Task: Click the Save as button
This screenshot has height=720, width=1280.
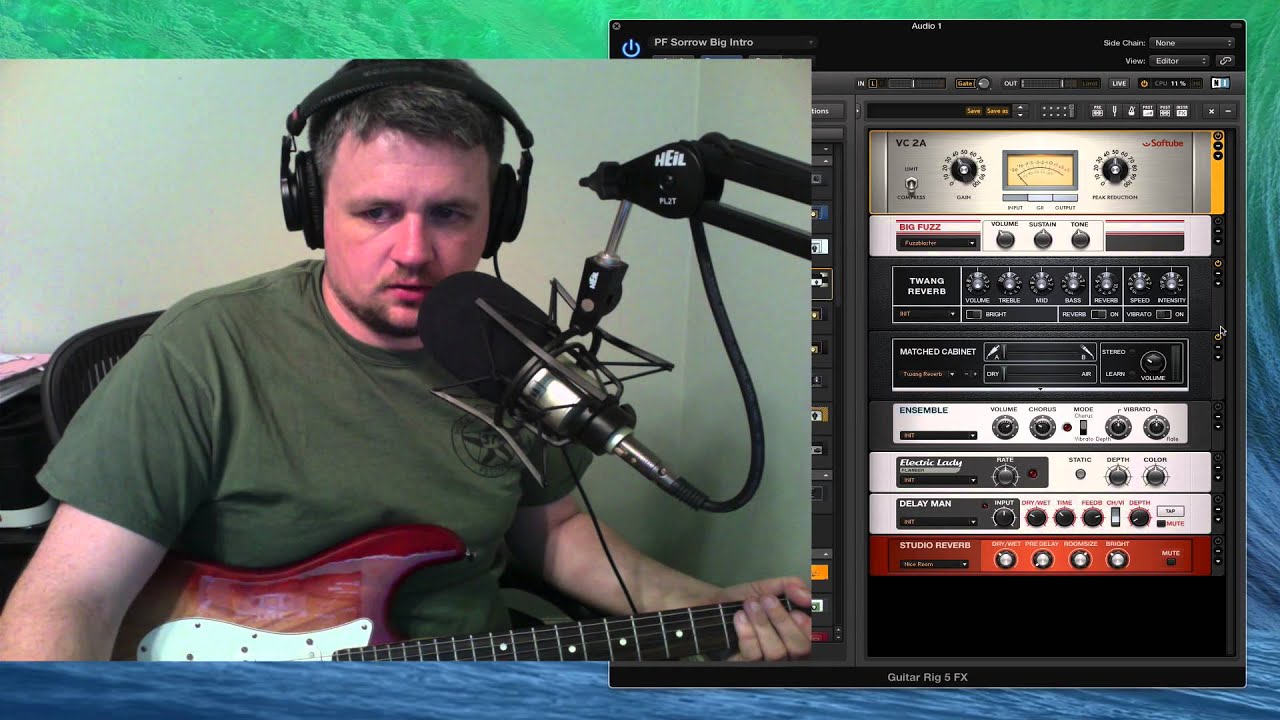Action: coord(997,111)
